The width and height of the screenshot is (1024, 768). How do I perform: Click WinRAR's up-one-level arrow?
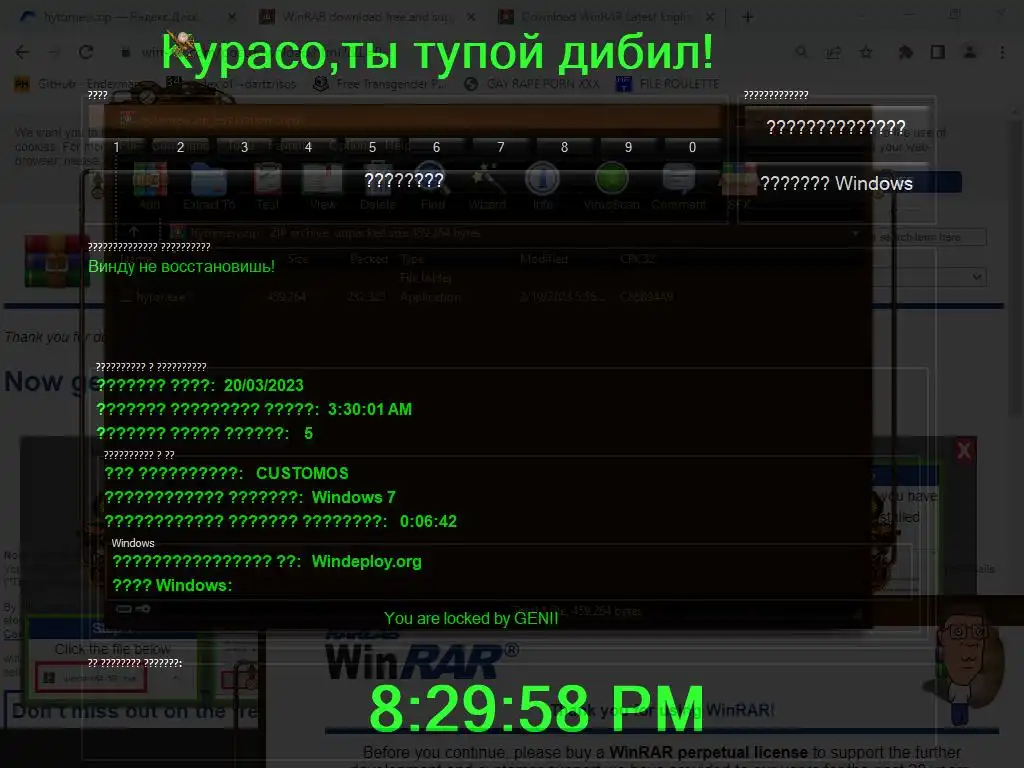[133, 232]
